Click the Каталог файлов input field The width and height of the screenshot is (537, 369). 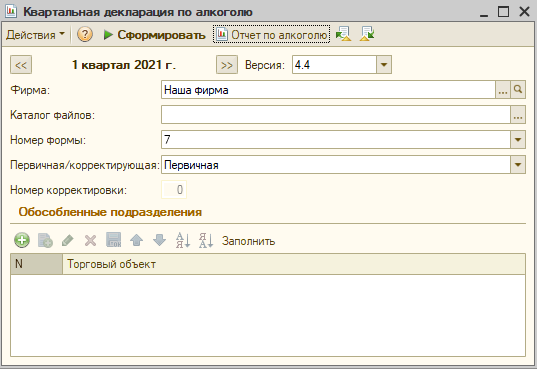click(336, 114)
